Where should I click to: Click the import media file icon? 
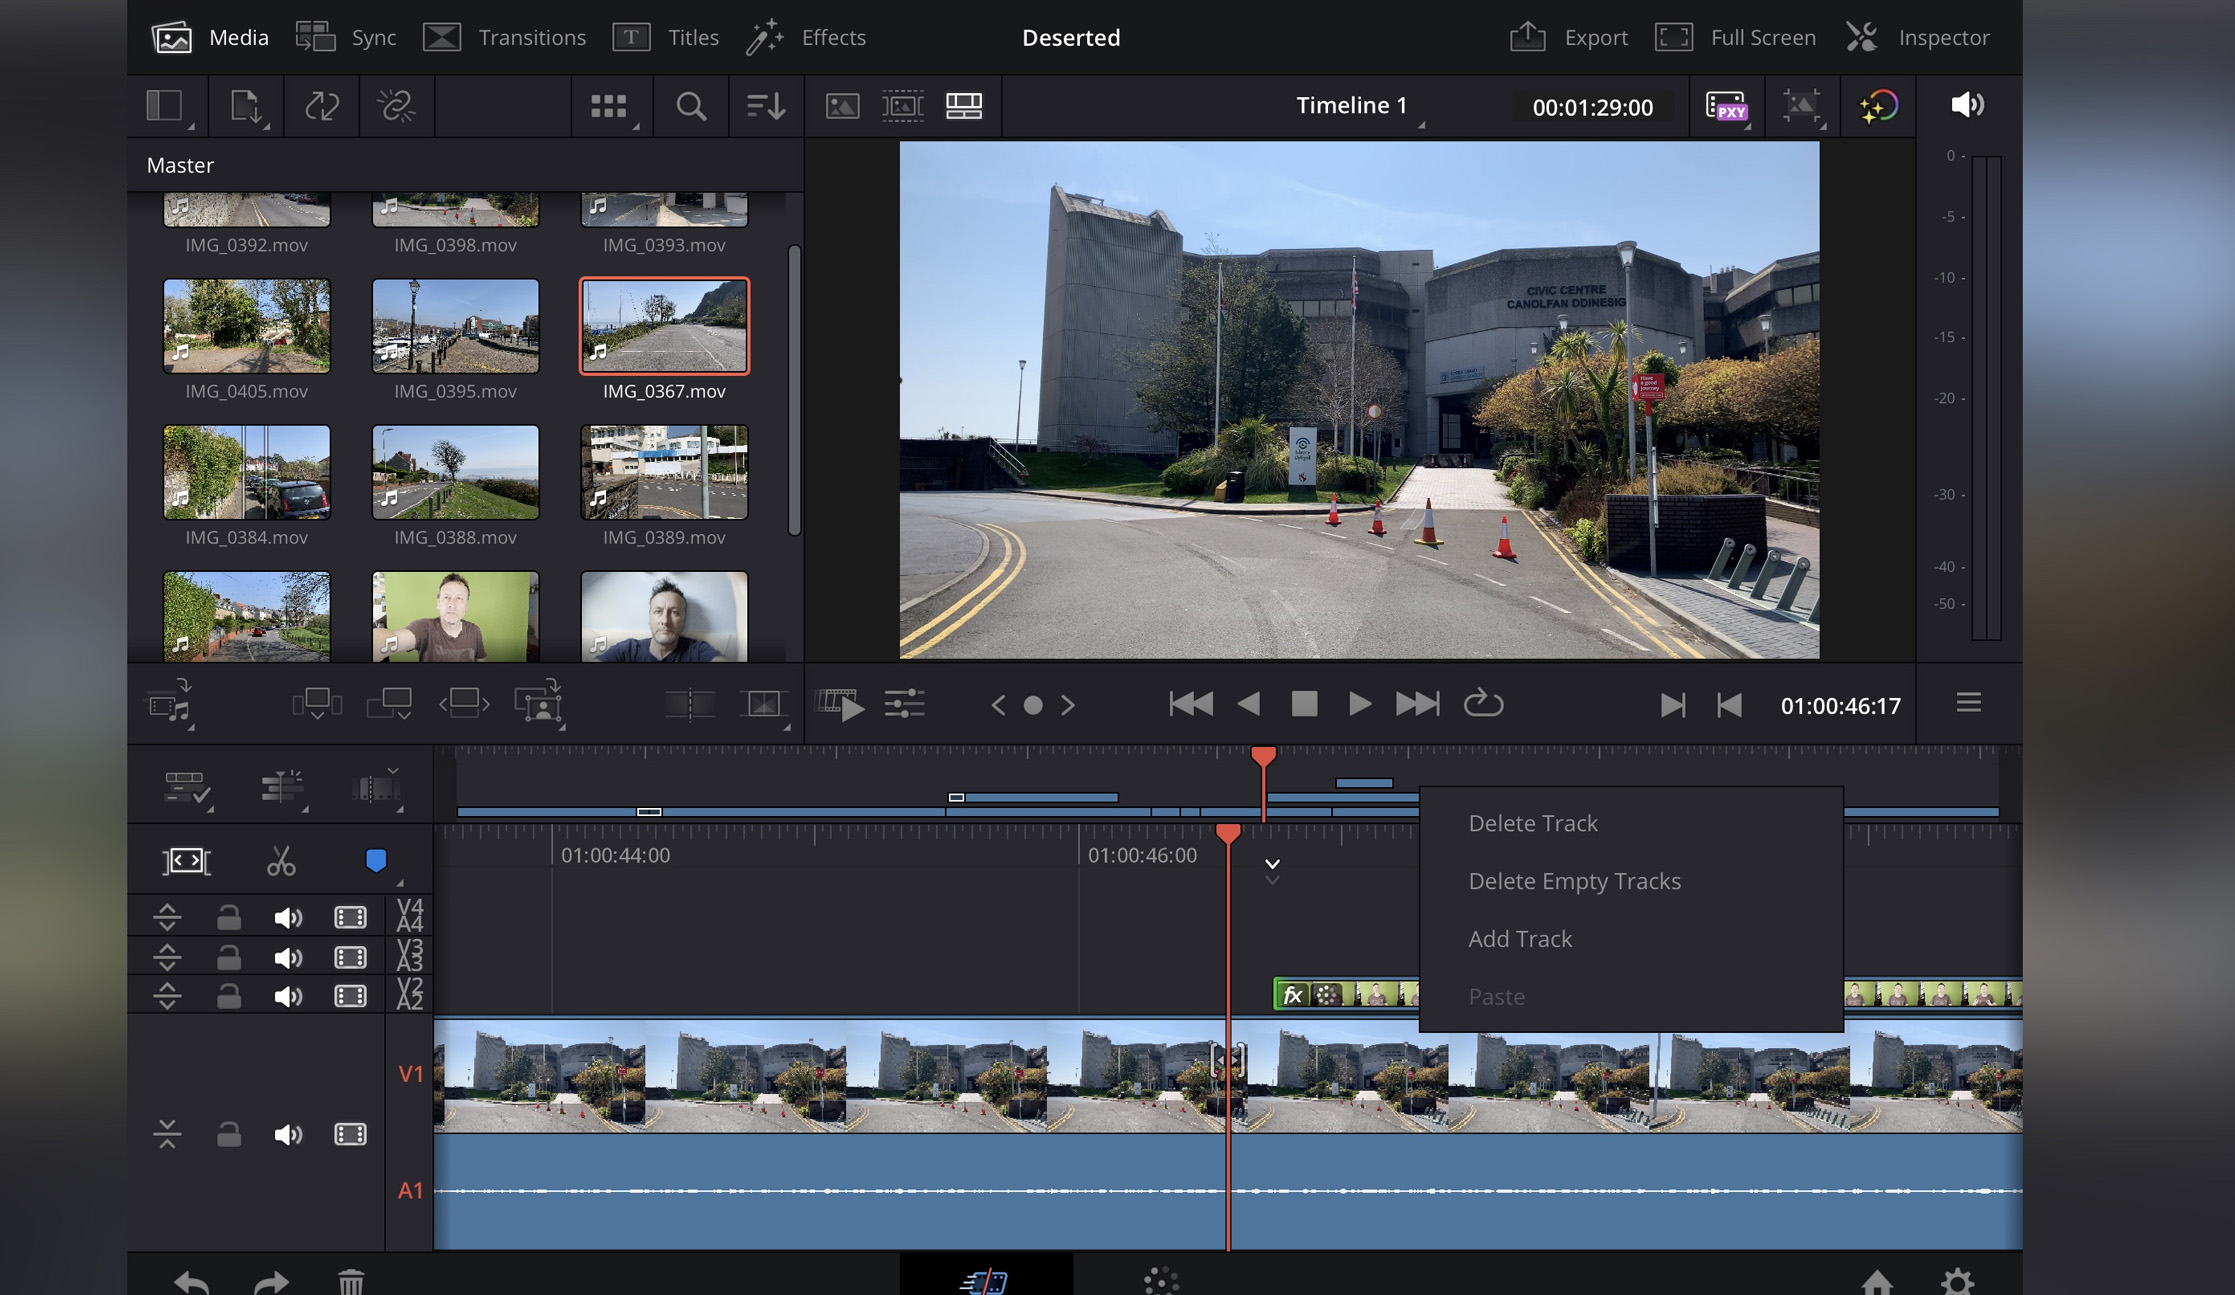coord(246,106)
